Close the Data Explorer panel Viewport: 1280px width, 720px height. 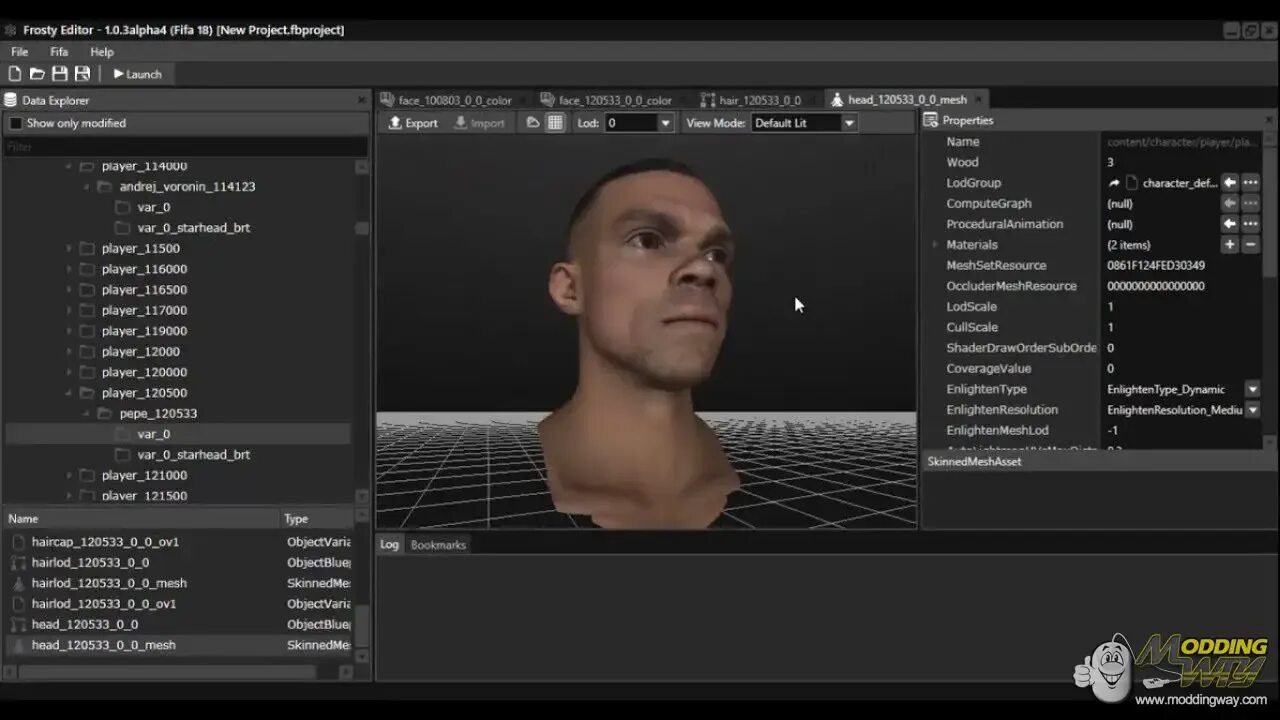[362, 100]
